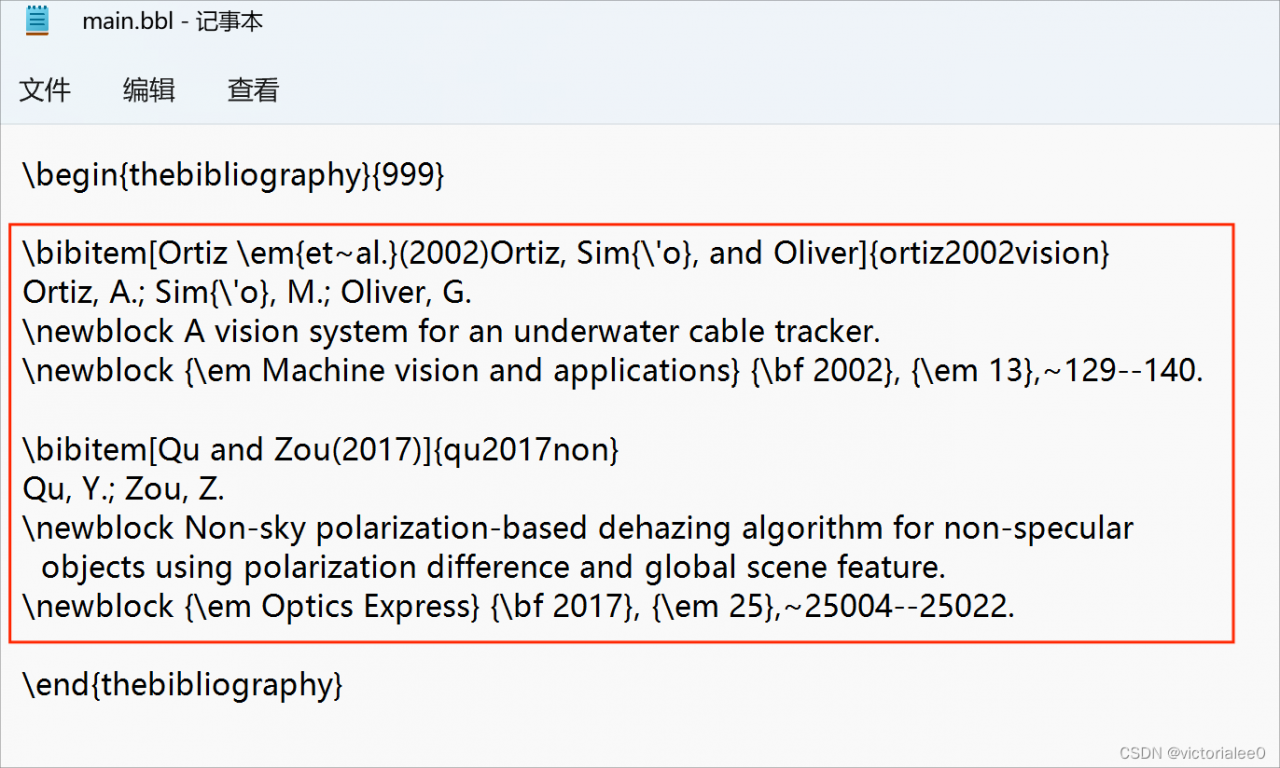Image resolution: width=1280 pixels, height=768 pixels.
Task: Click the CSDN @victorialee0 watermark
Action: pyautogui.click(x=1192, y=752)
